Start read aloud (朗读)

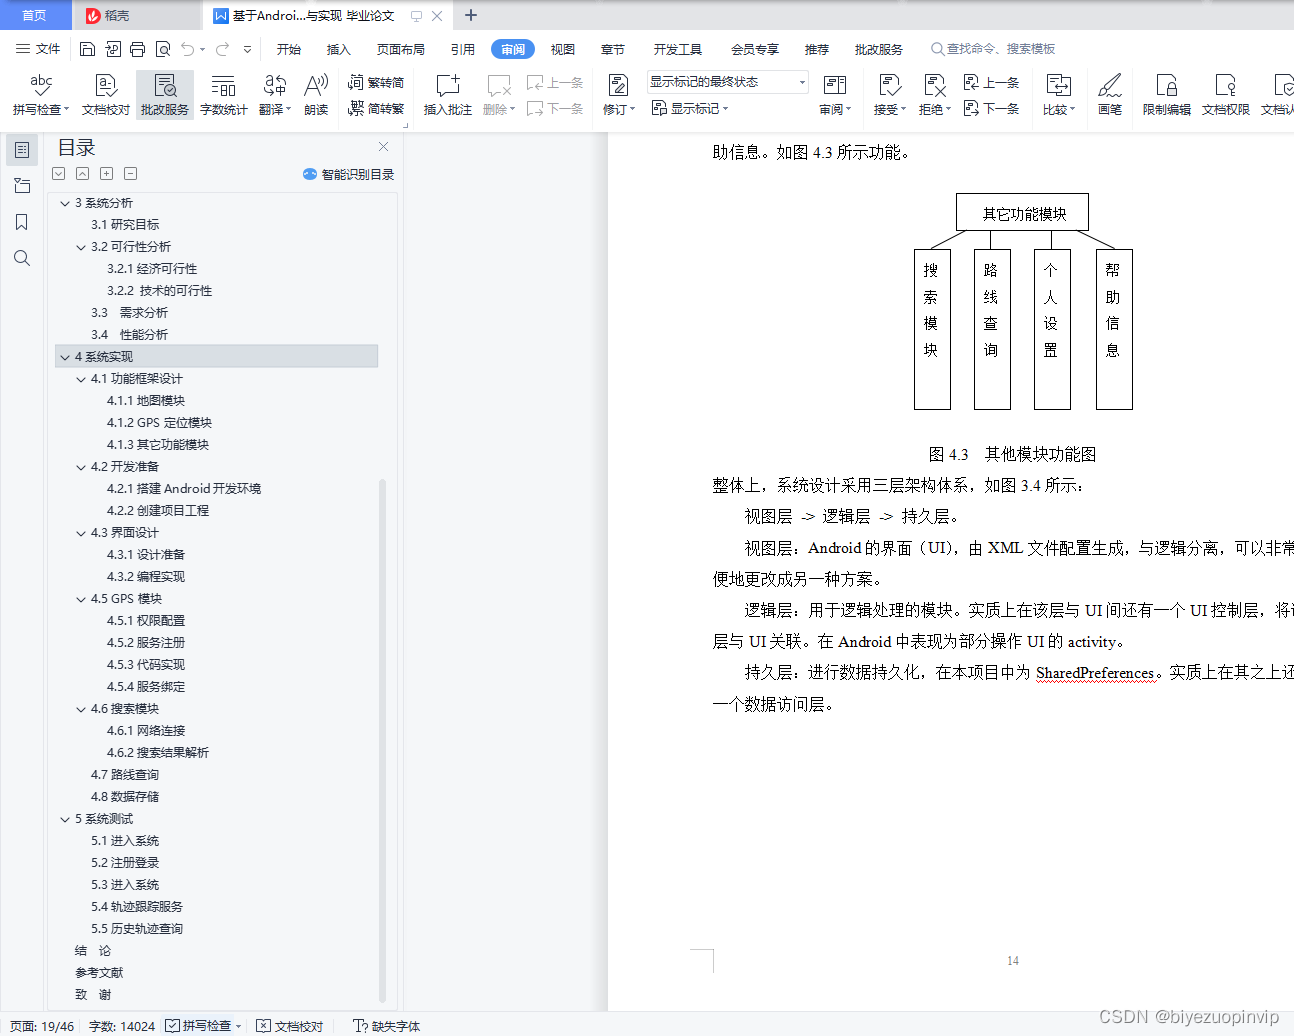(x=316, y=95)
